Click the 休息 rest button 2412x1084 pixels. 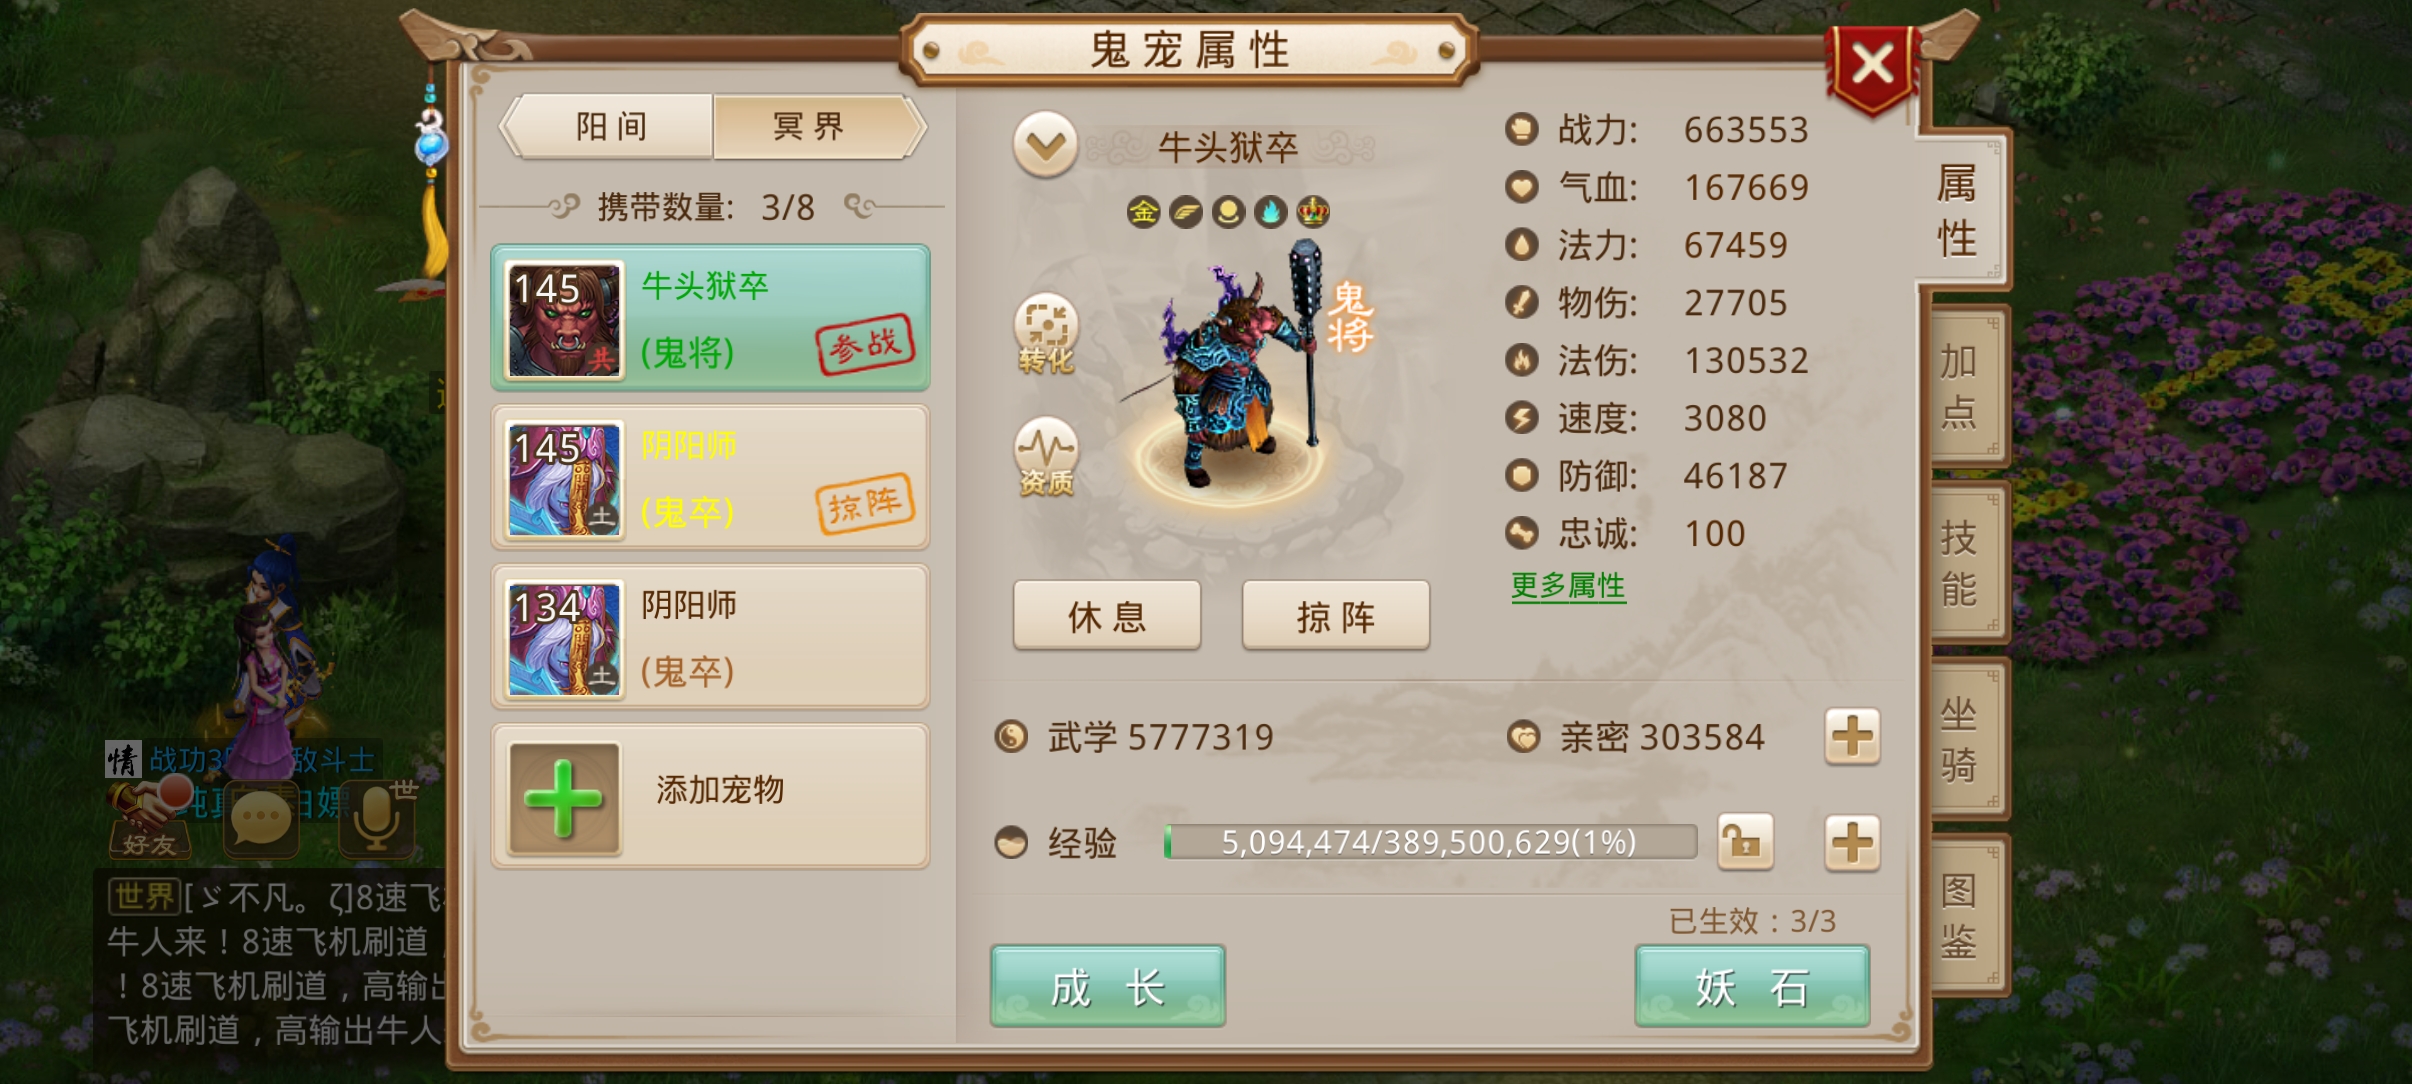point(1107,616)
